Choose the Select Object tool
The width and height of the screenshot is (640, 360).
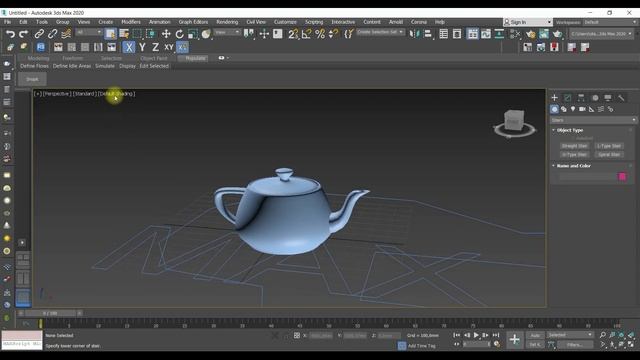pos(110,34)
